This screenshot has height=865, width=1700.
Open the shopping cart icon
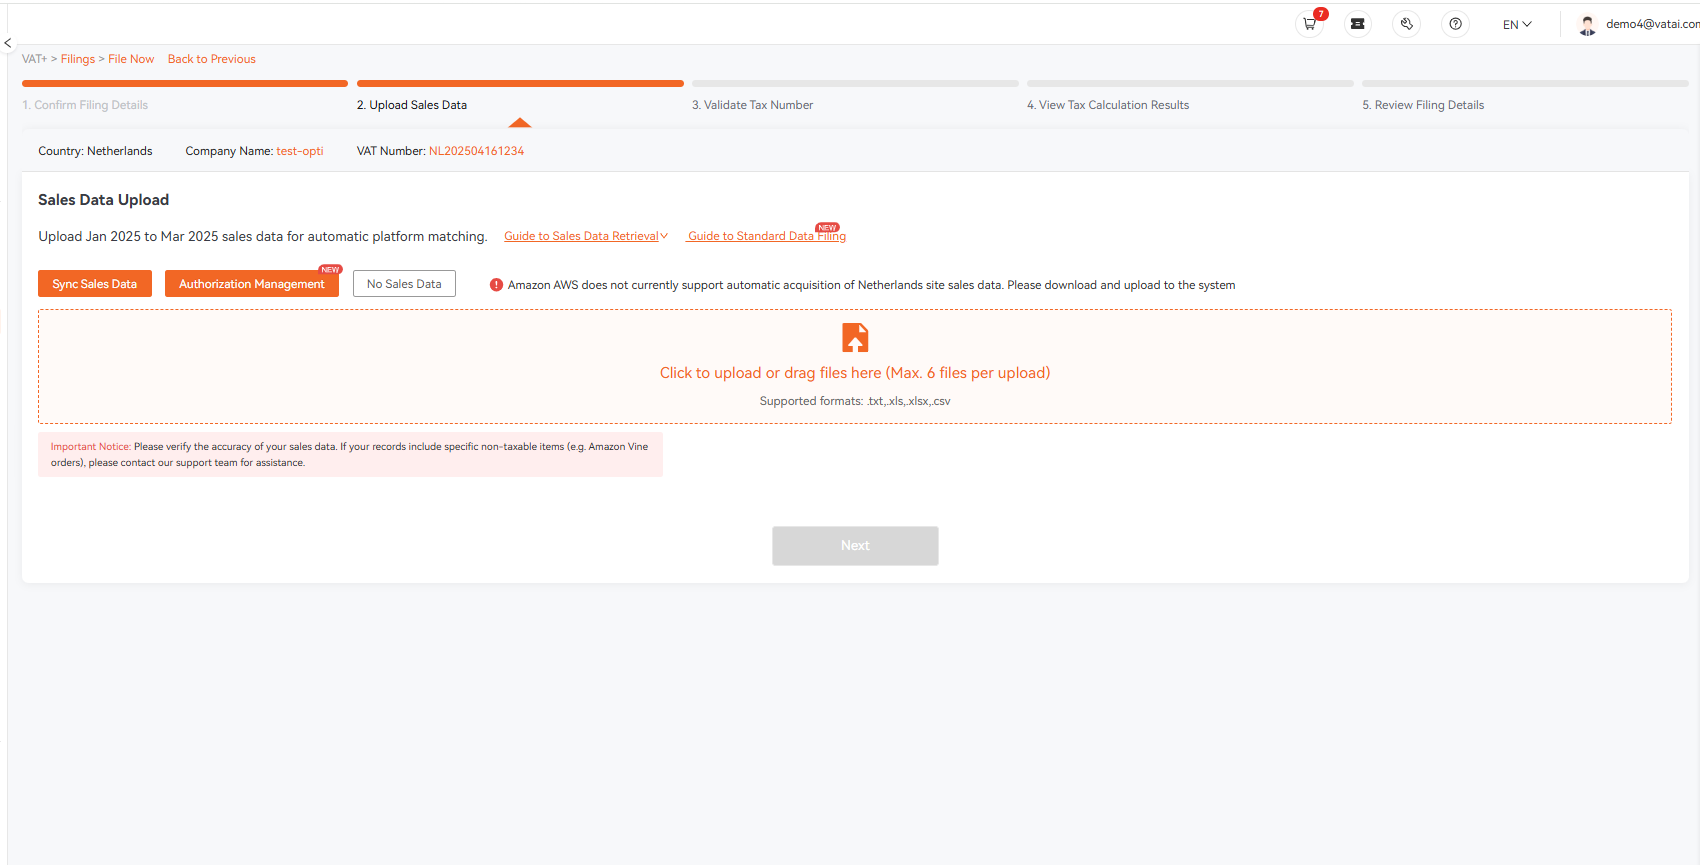(x=1309, y=24)
